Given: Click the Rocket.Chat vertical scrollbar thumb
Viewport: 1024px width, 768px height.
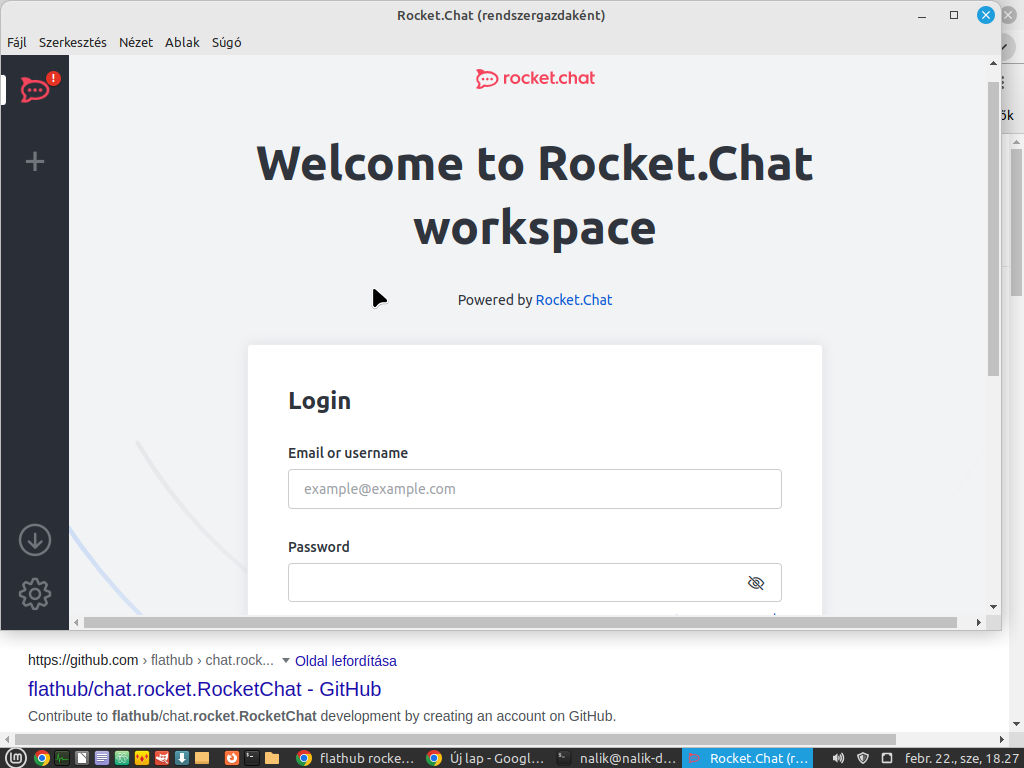Looking at the screenshot, I should click(993, 229).
